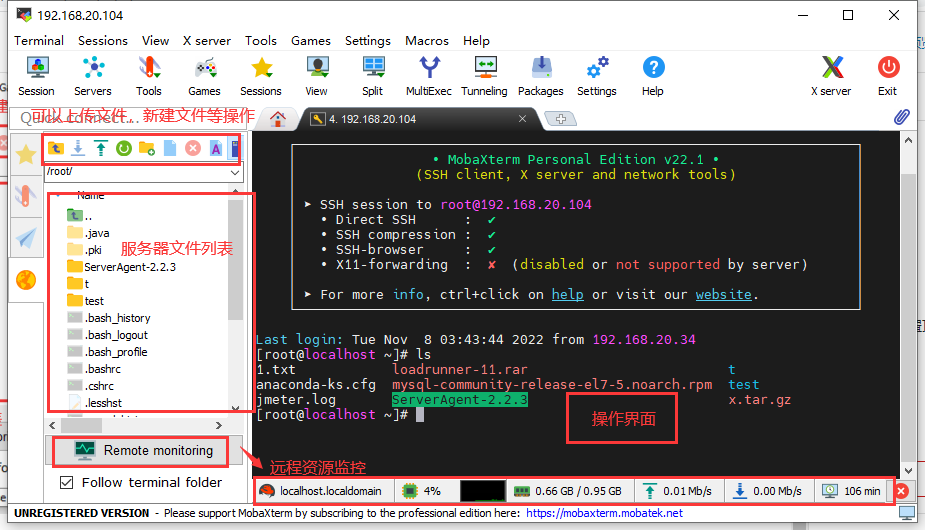Viewport: 925px width, 530px height.
Task: Open the Session toolbar icon
Action: pyautogui.click(x=37, y=76)
